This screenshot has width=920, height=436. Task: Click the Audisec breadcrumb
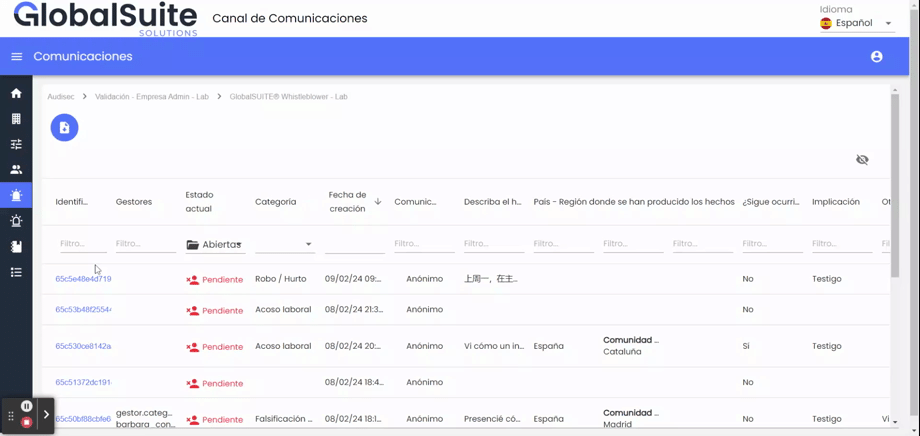pos(61,97)
